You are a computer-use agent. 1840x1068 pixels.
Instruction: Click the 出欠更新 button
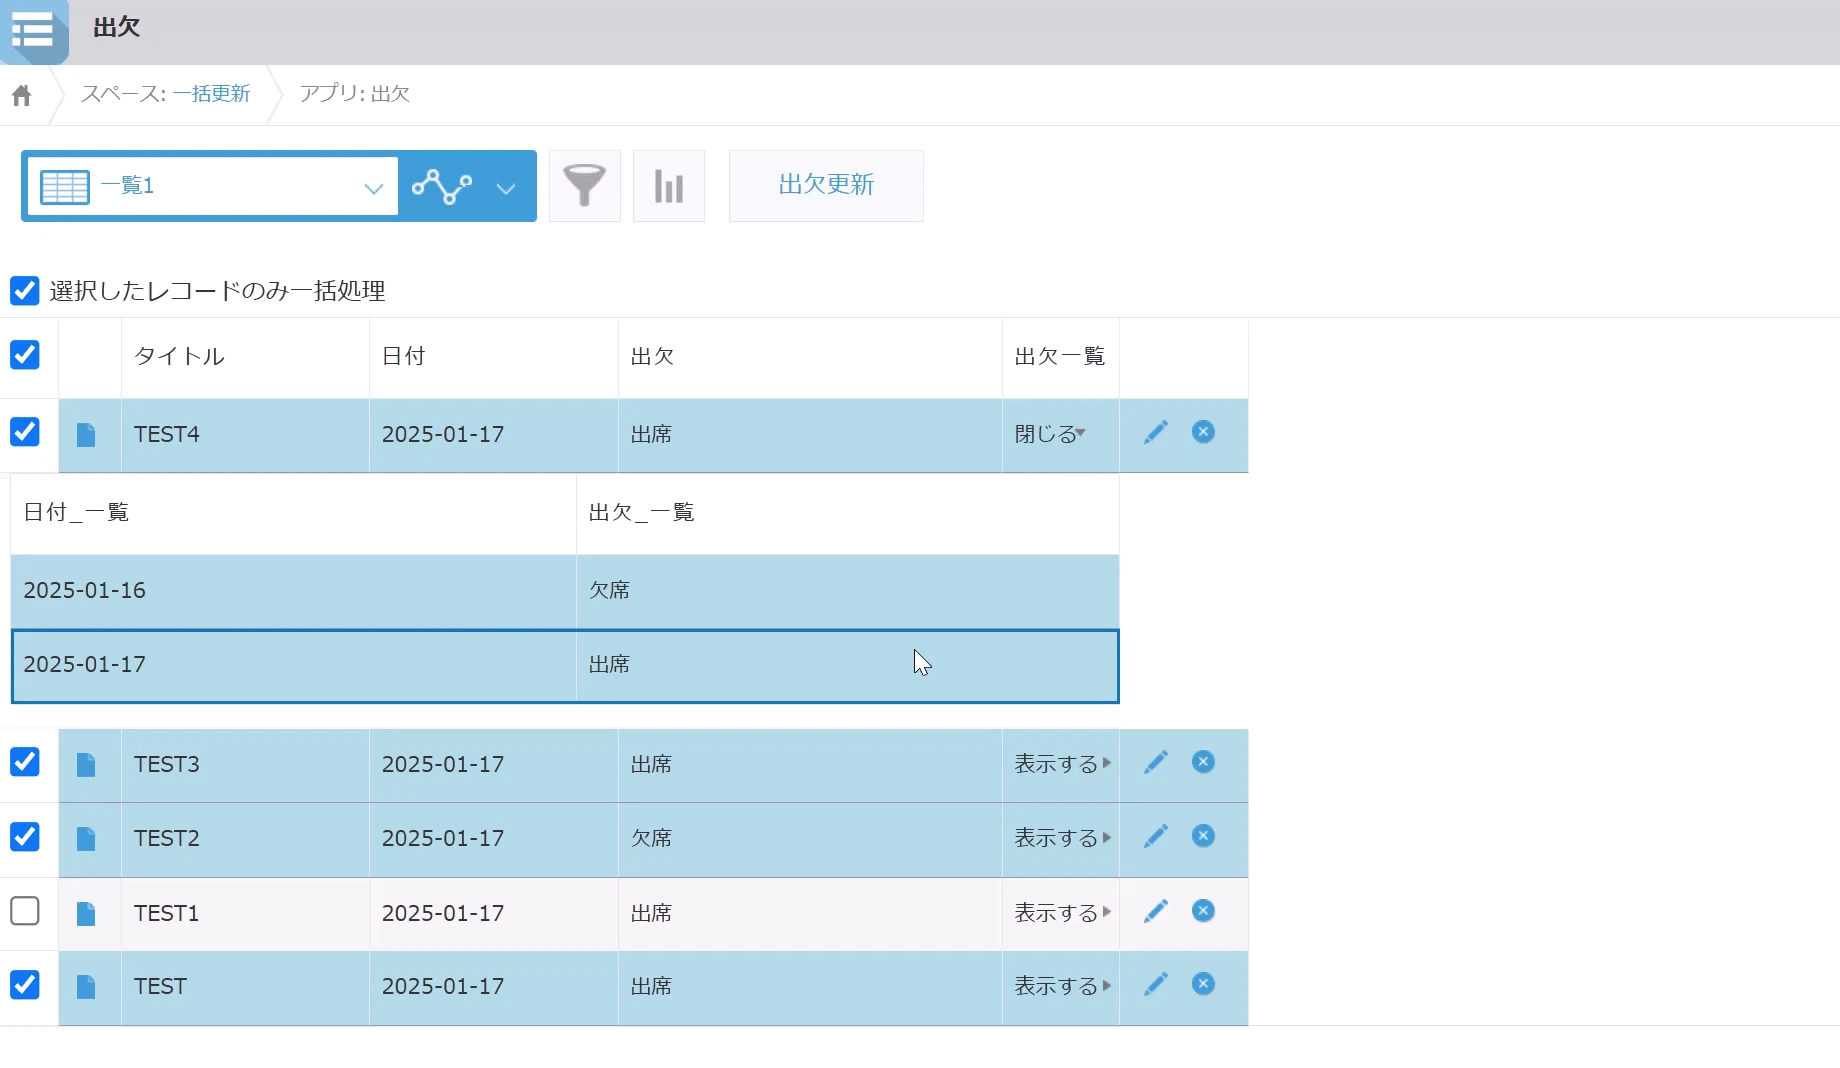coord(826,186)
